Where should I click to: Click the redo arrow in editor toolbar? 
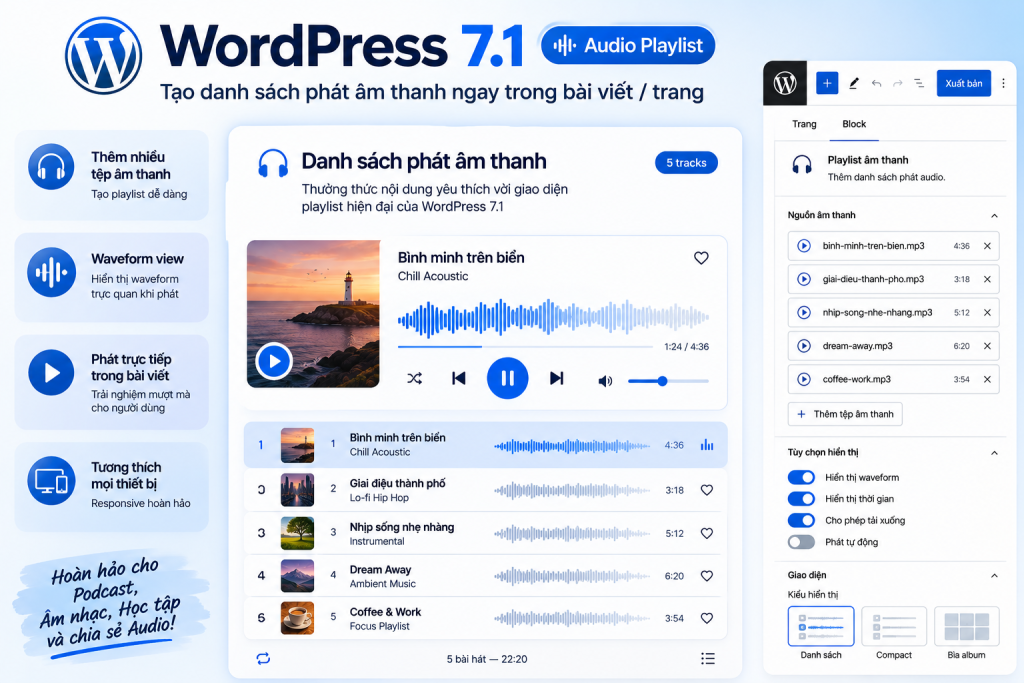tap(898, 83)
